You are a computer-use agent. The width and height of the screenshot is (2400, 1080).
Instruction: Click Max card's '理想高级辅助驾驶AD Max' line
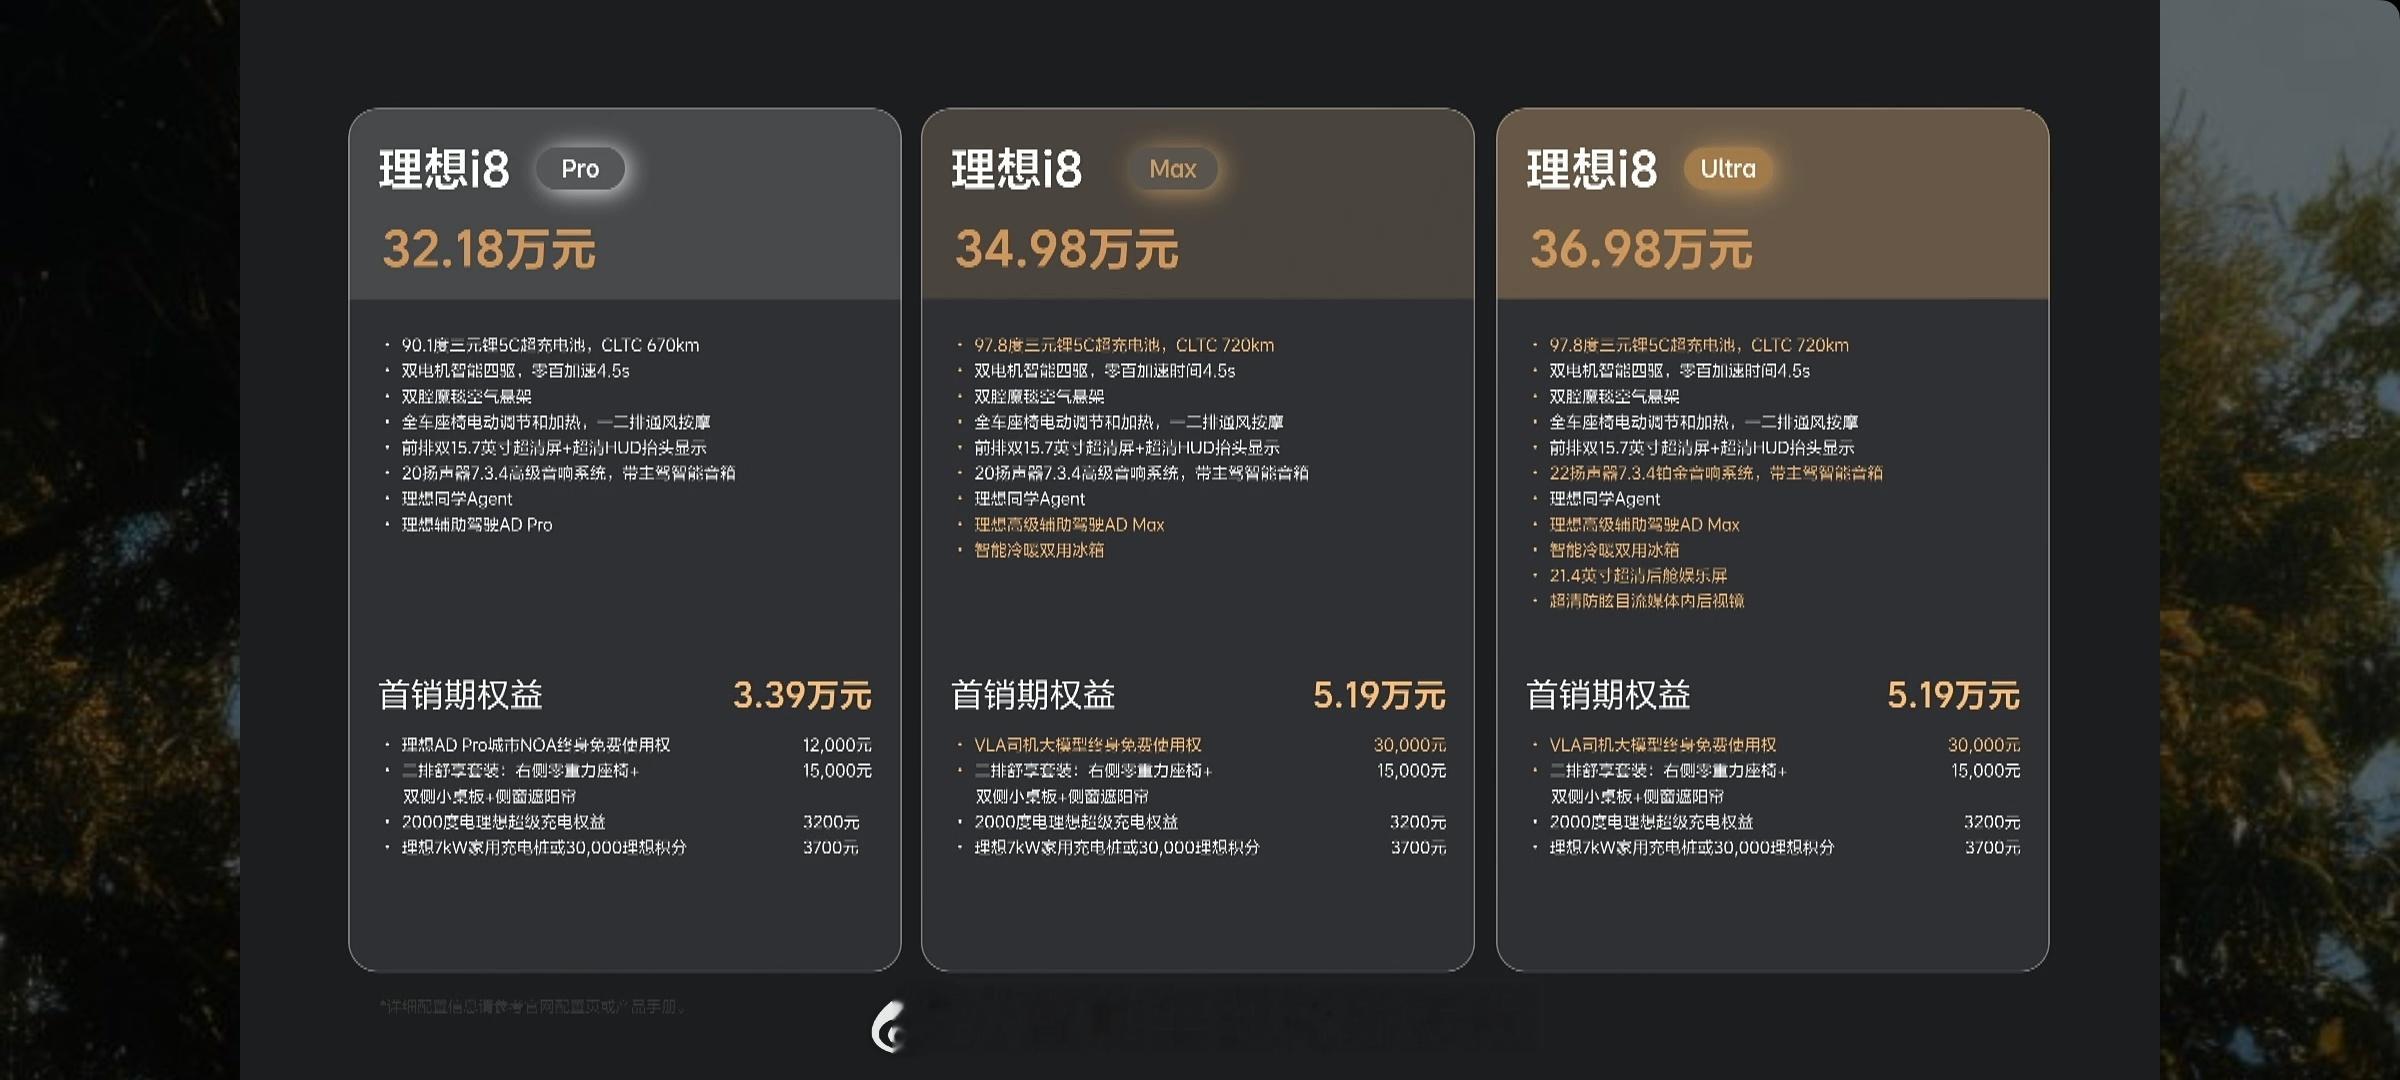tap(1069, 525)
